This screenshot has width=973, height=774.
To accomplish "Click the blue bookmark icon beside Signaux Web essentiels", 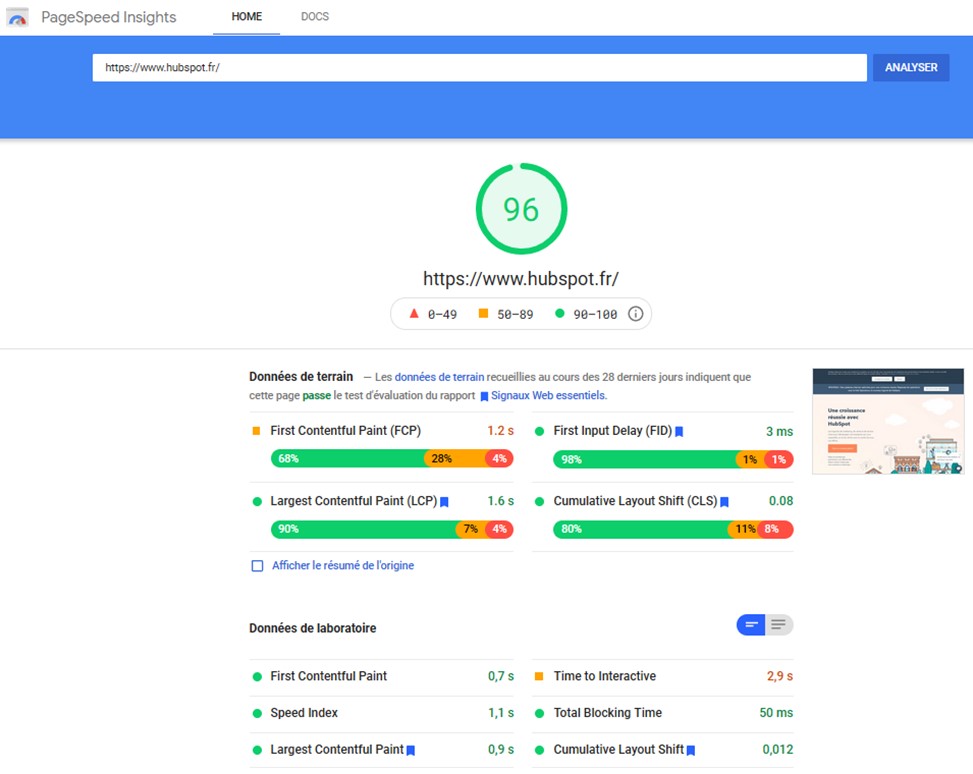I will 484,396.
